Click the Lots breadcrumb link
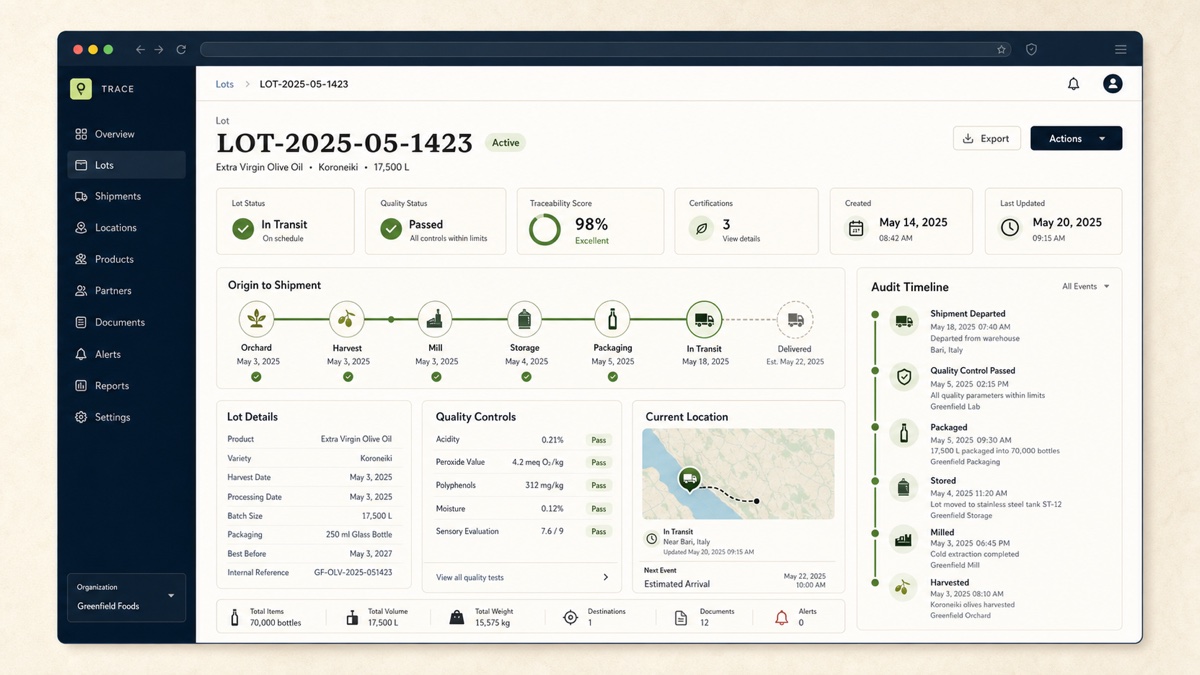This screenshot has height=675, width=1200. pyautogui.click(x=225, y=84)
